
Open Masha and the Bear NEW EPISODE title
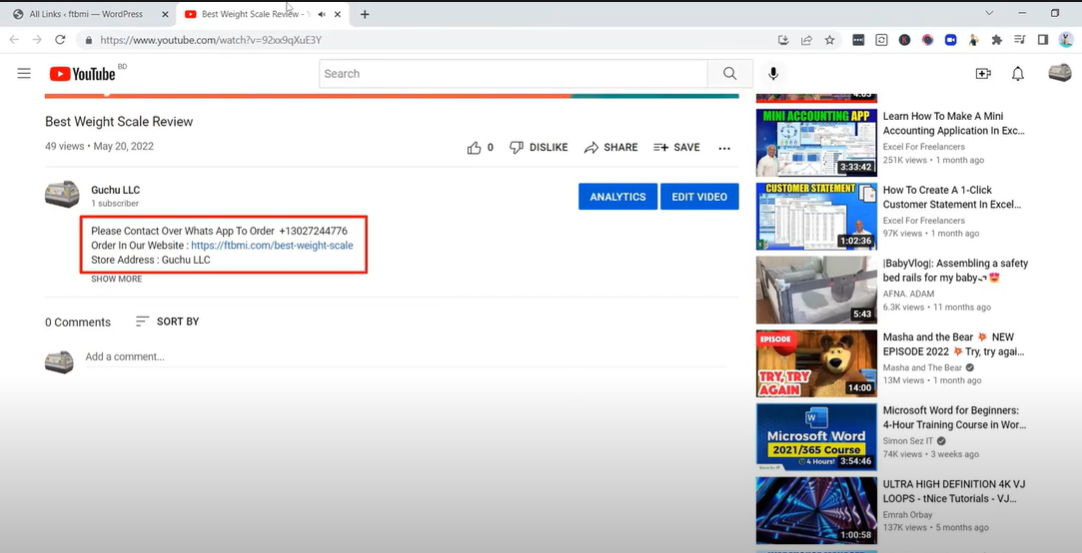coord(954,344)
